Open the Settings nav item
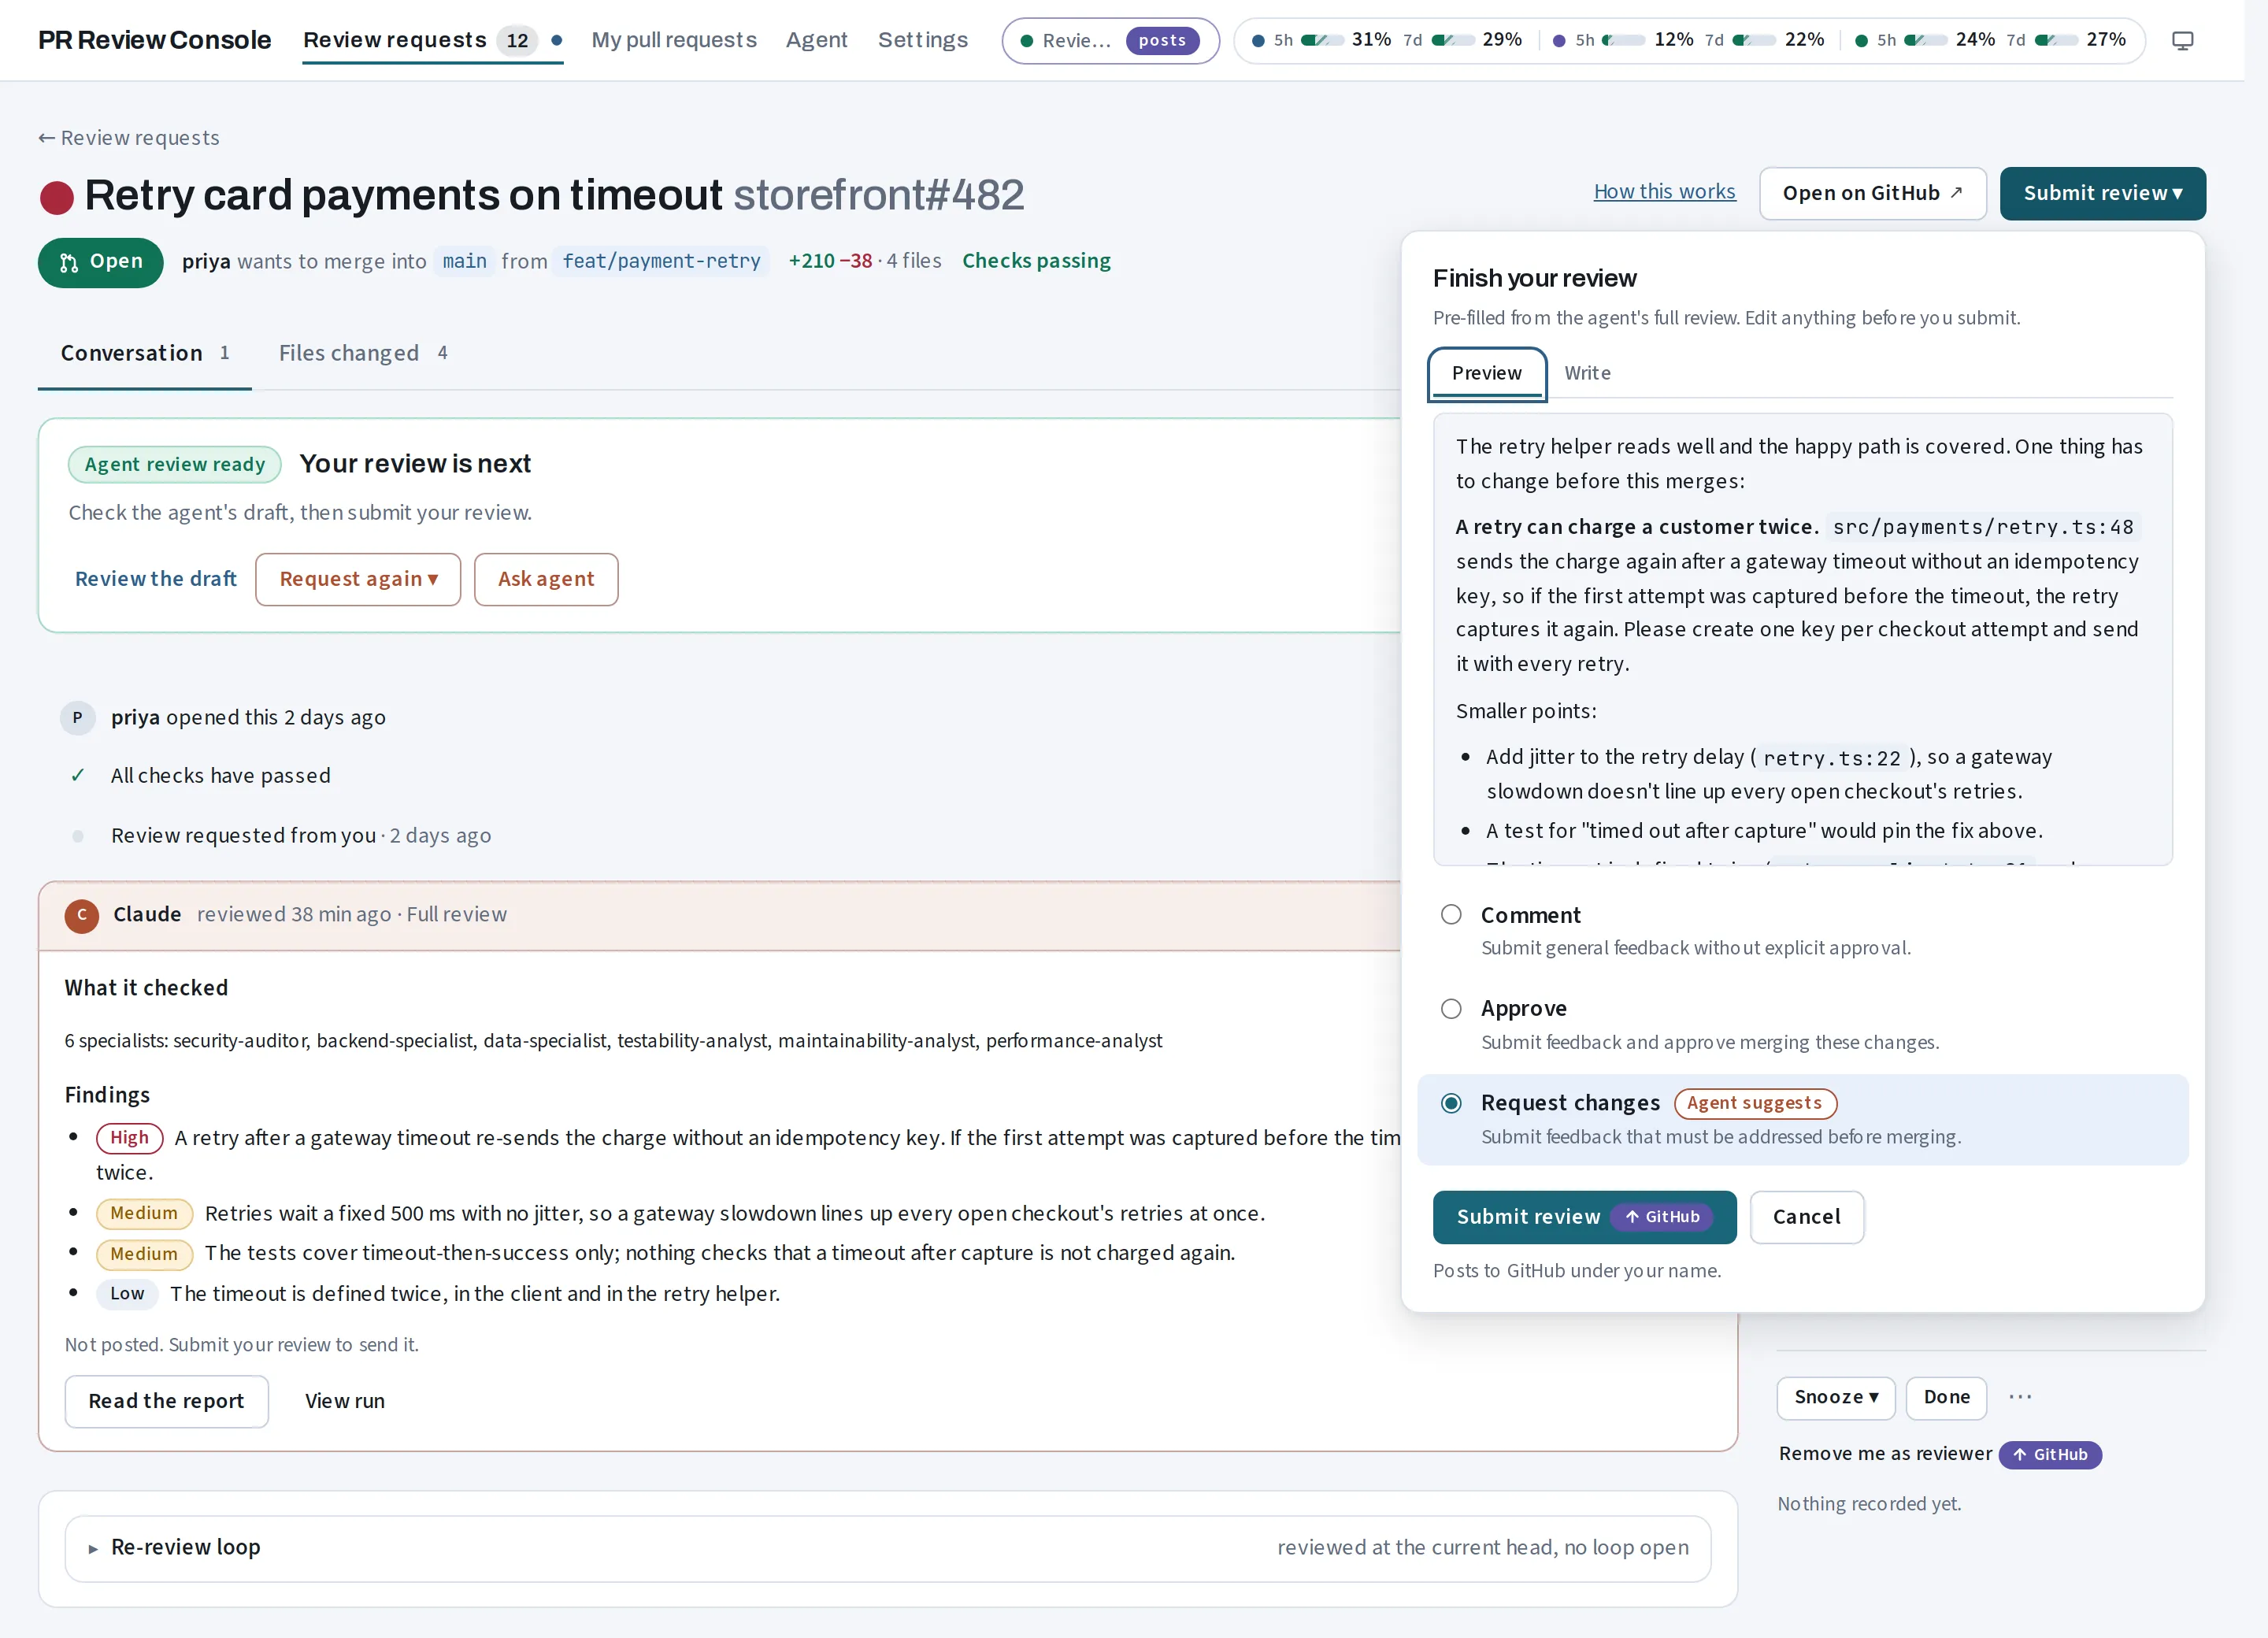Image resolution: width=2268 pixels, height=1638 pixels. click(x=922, y=40)
